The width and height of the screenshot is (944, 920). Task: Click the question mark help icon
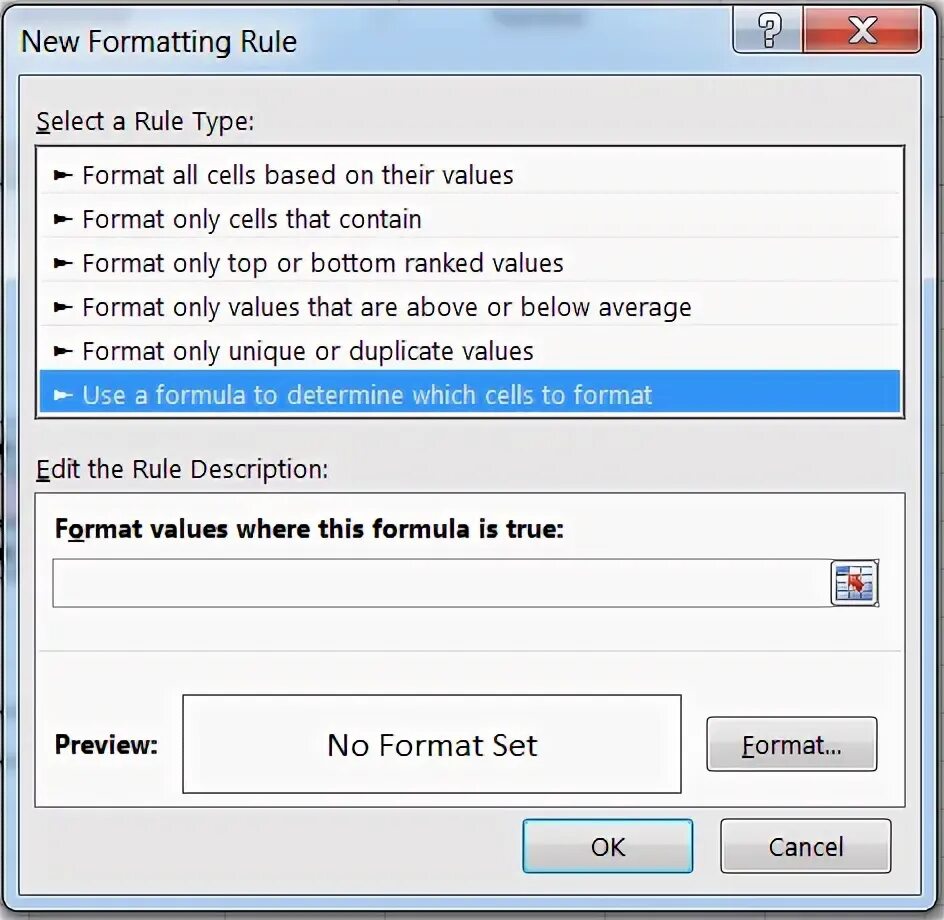(x=768, y=30)
